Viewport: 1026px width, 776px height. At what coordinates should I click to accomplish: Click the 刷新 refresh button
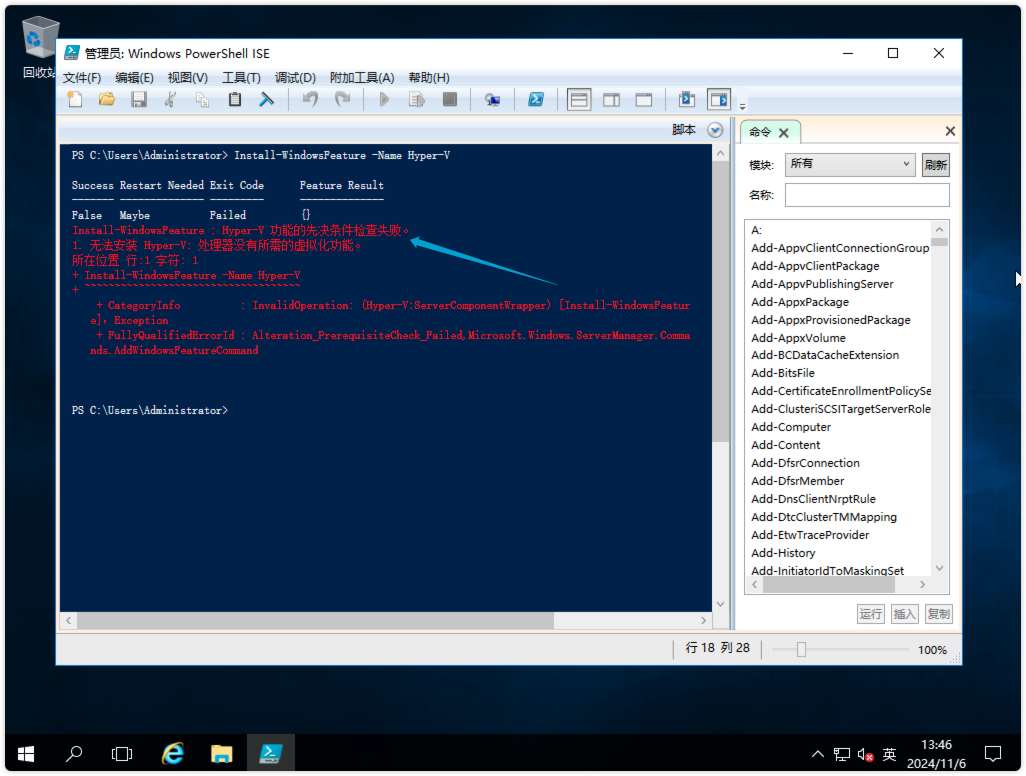pos(936,165)
